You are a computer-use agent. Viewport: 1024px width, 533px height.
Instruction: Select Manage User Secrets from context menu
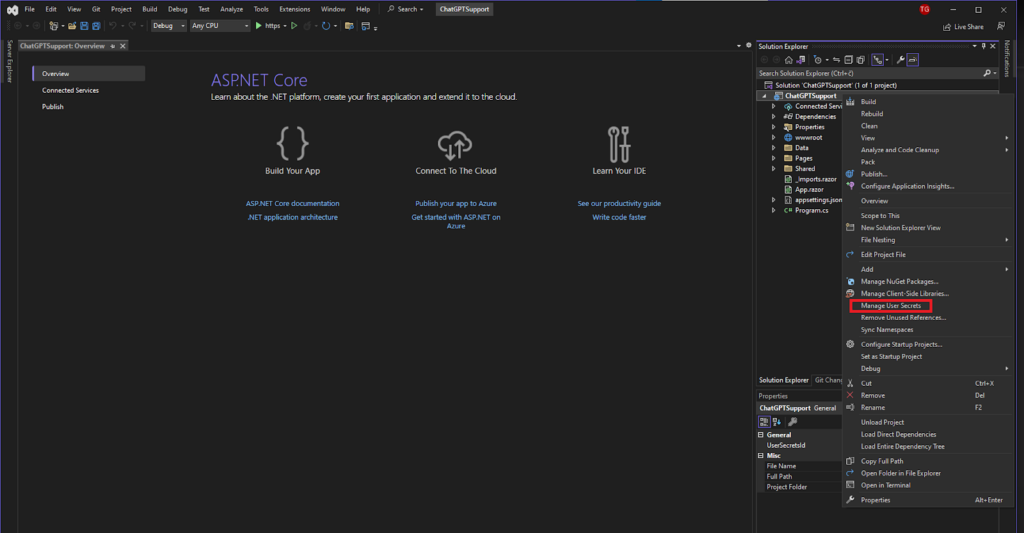pyautogui.click(x=890, y=306)
